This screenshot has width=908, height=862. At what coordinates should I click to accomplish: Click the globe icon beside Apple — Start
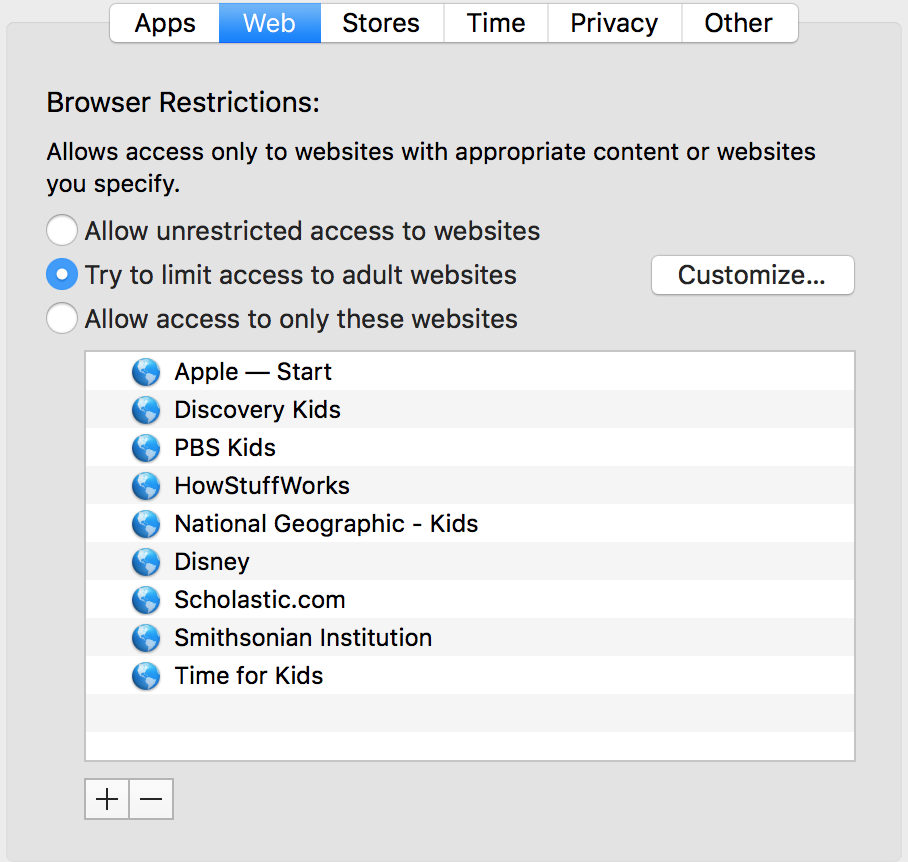[x=146, y=371]
